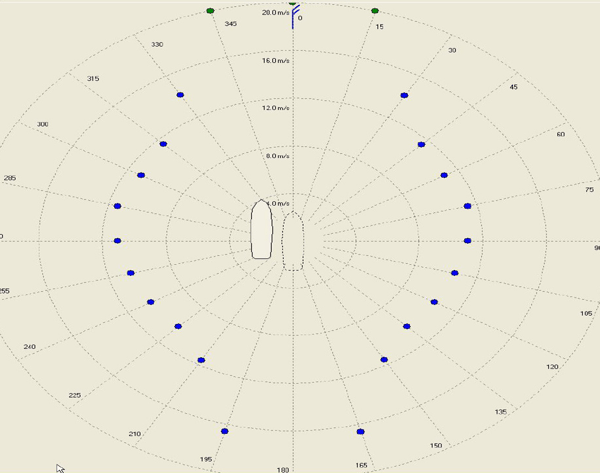Click the 0 degree heading label
Image resolution: width=600 pixels, height=473 pixels.
[x=300, y=18]
